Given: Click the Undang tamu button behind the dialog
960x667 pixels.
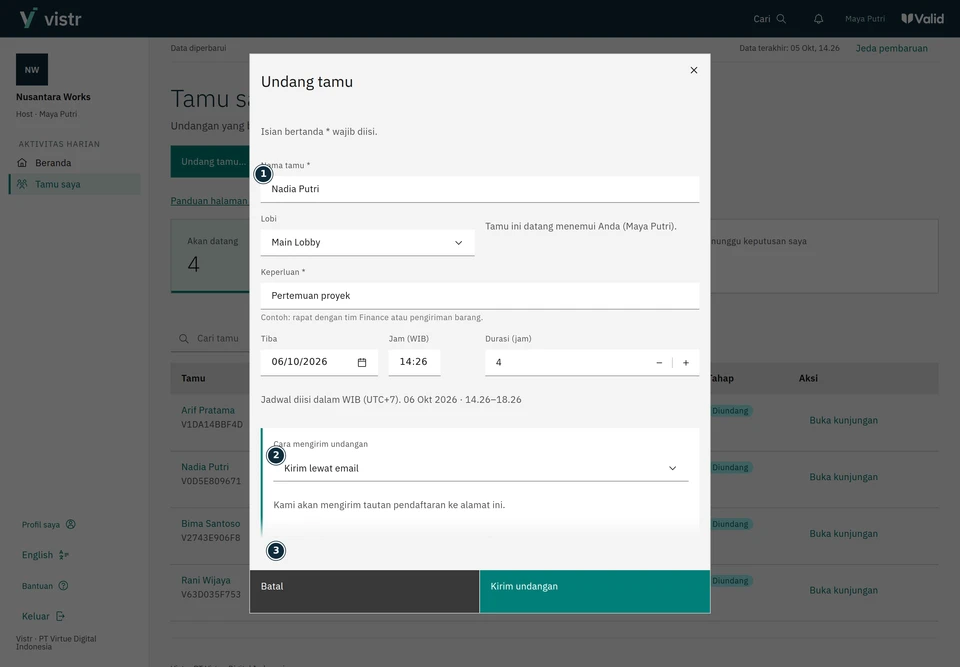Looking at the screenshot, I should point(210,162).
